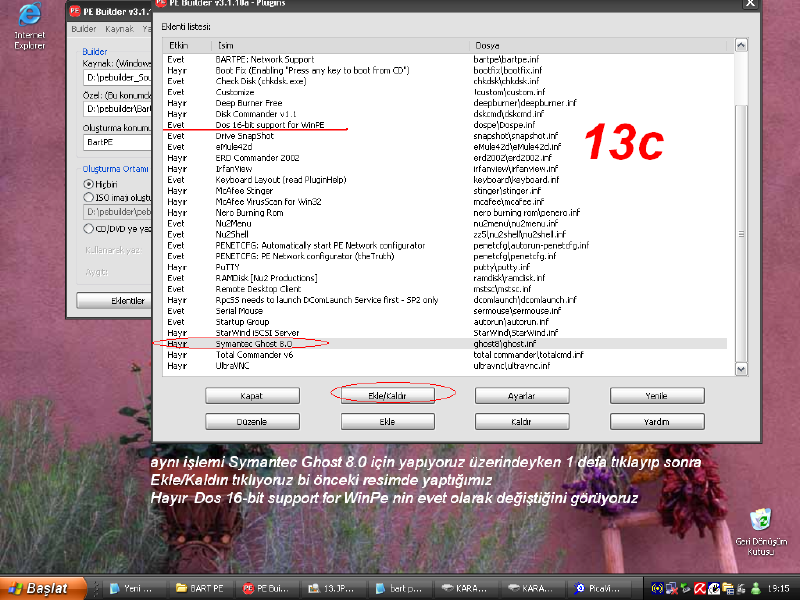Viewport: 800px width, 600px height.
Task: Click the plugin list vertical scrollbar thumb
Action: (x=741, y=234)
